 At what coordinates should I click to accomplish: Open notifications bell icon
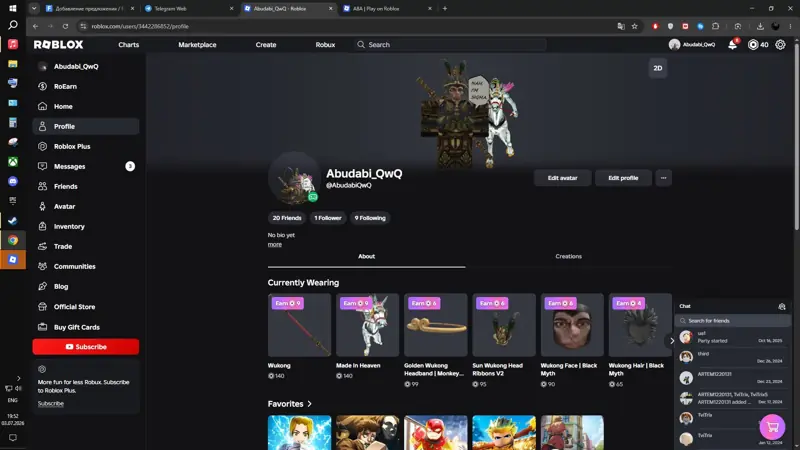click(x=732, y=45)
